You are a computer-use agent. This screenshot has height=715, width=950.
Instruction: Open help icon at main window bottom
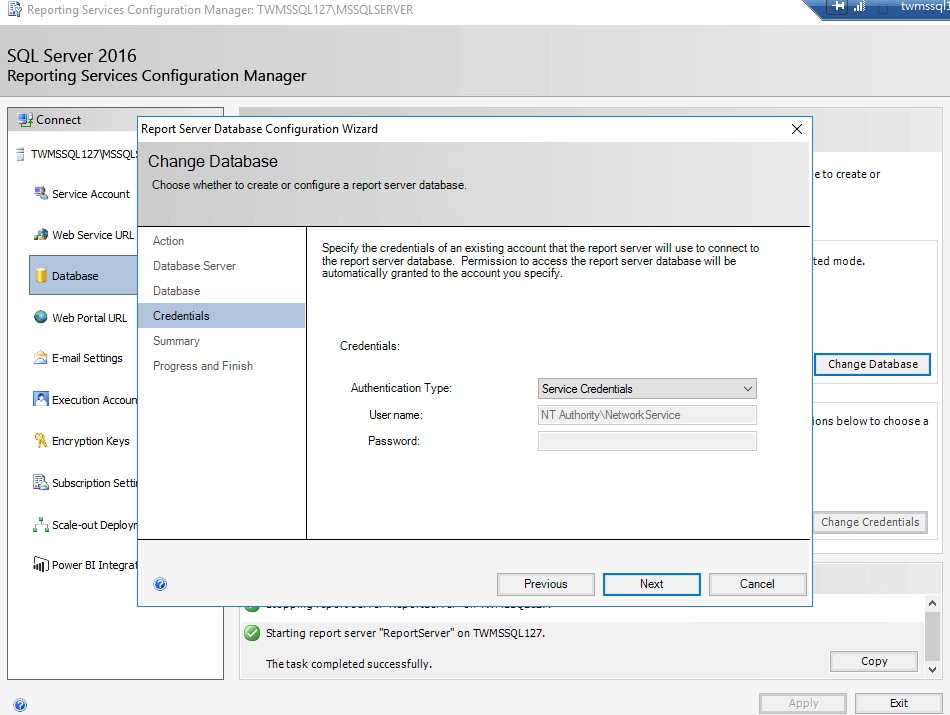[x=20, y=705]
